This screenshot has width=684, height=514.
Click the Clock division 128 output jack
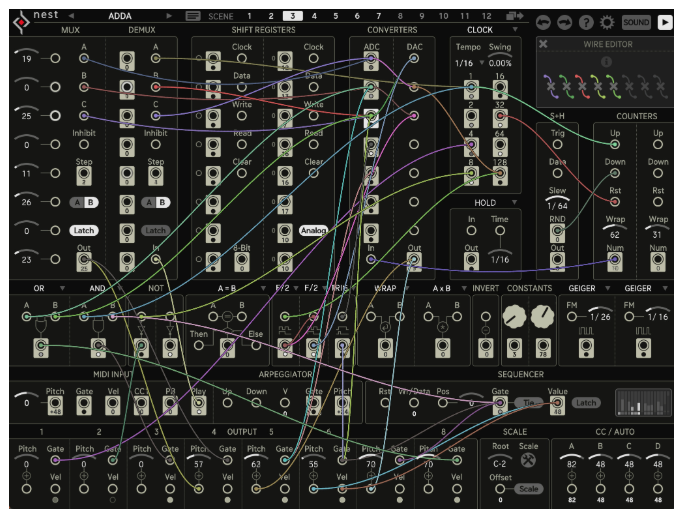pos(500,175)
